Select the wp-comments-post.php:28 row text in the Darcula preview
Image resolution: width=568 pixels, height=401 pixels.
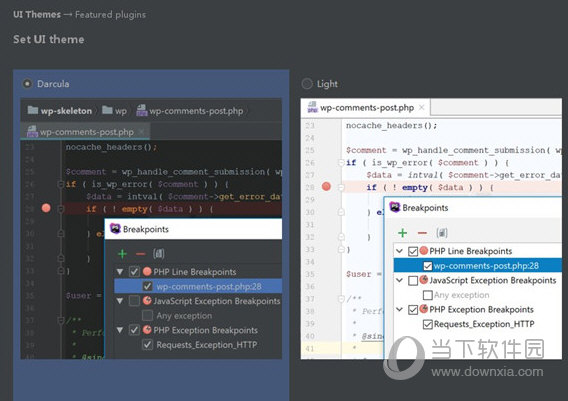tap(209, 287)
